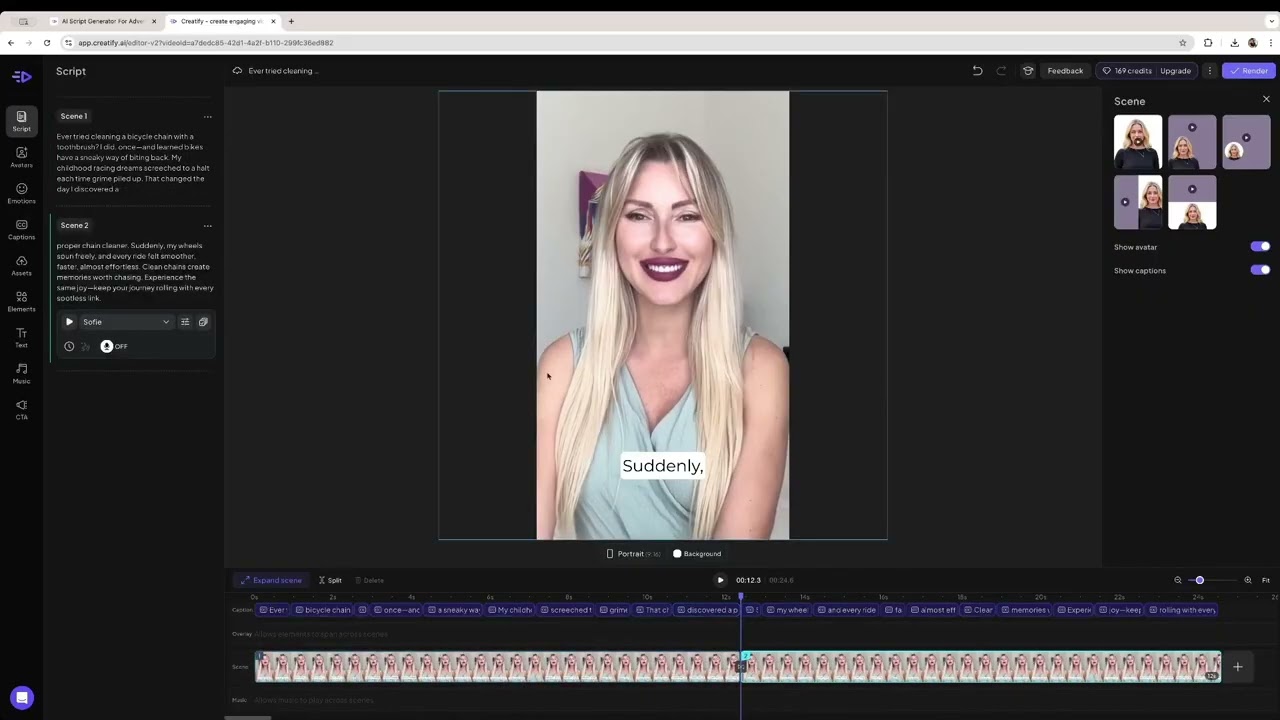Open the Music panel
Screen dimensions: 1280x720
(x=21, y=373)
